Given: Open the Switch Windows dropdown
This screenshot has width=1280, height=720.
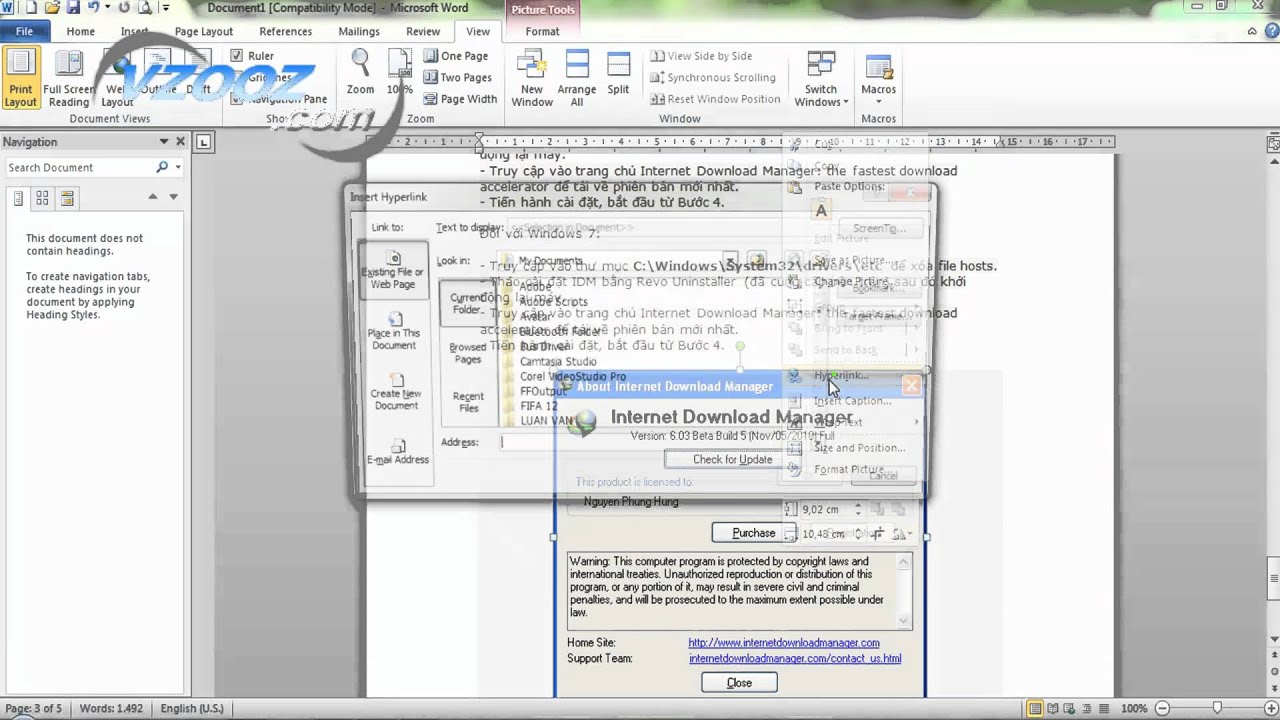Looking at the screenshot, I should click(x=821, y=78).
